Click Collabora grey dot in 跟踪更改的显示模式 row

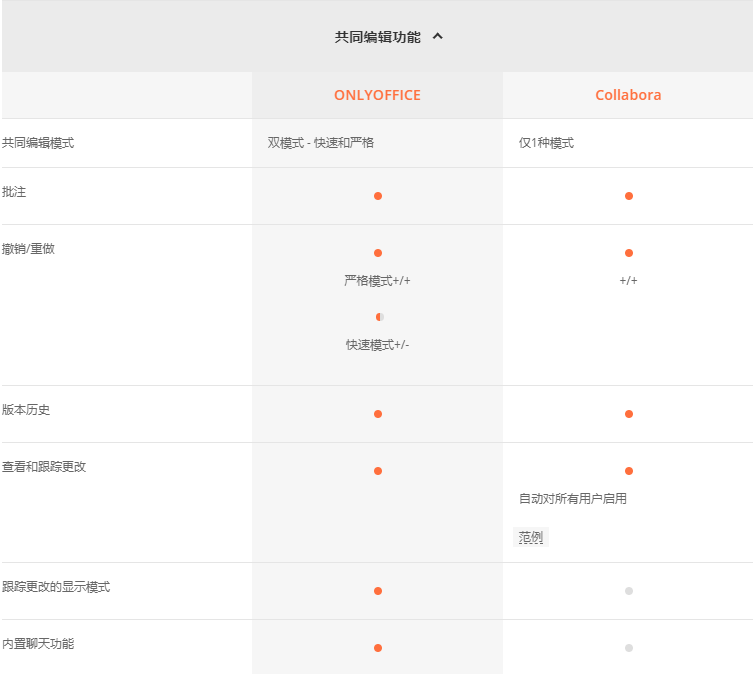tap(629, 591)
